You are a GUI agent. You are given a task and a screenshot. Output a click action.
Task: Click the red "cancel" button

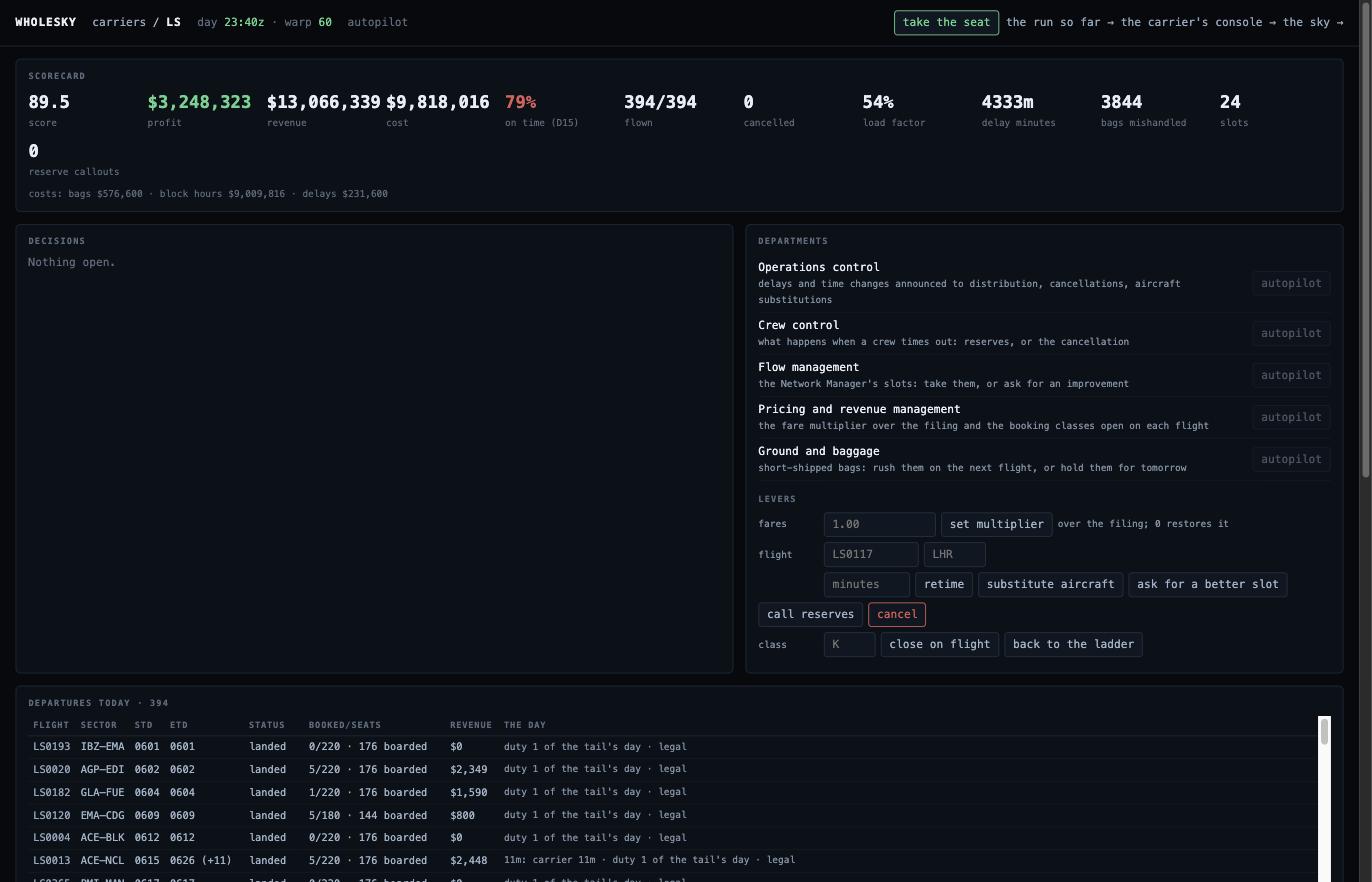coord(897,614)
